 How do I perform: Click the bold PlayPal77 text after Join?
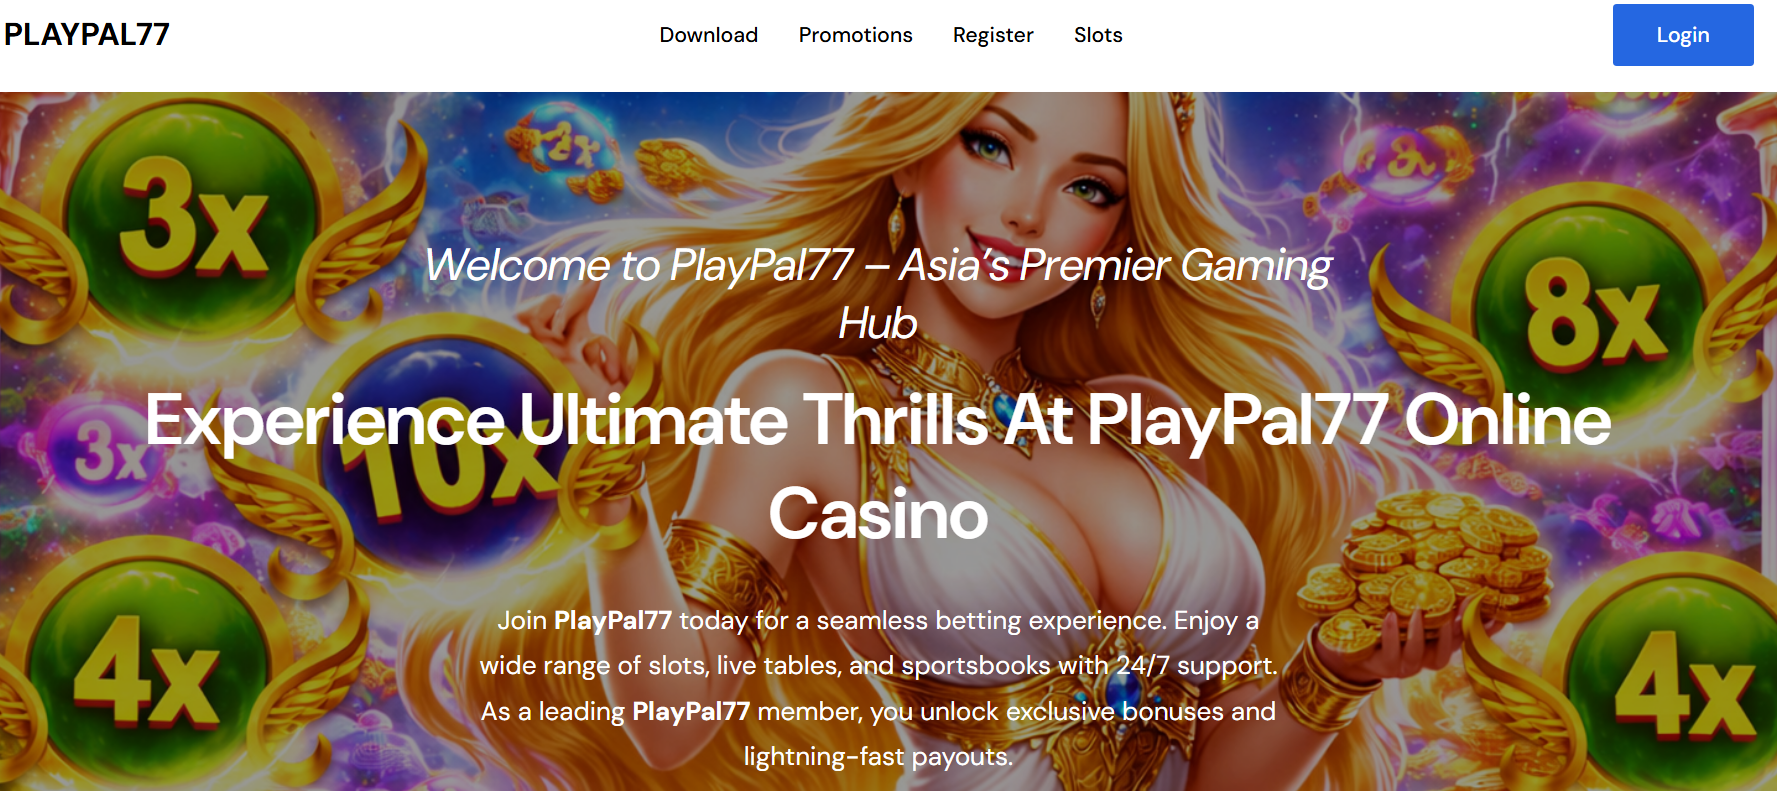tap(613, 620)
